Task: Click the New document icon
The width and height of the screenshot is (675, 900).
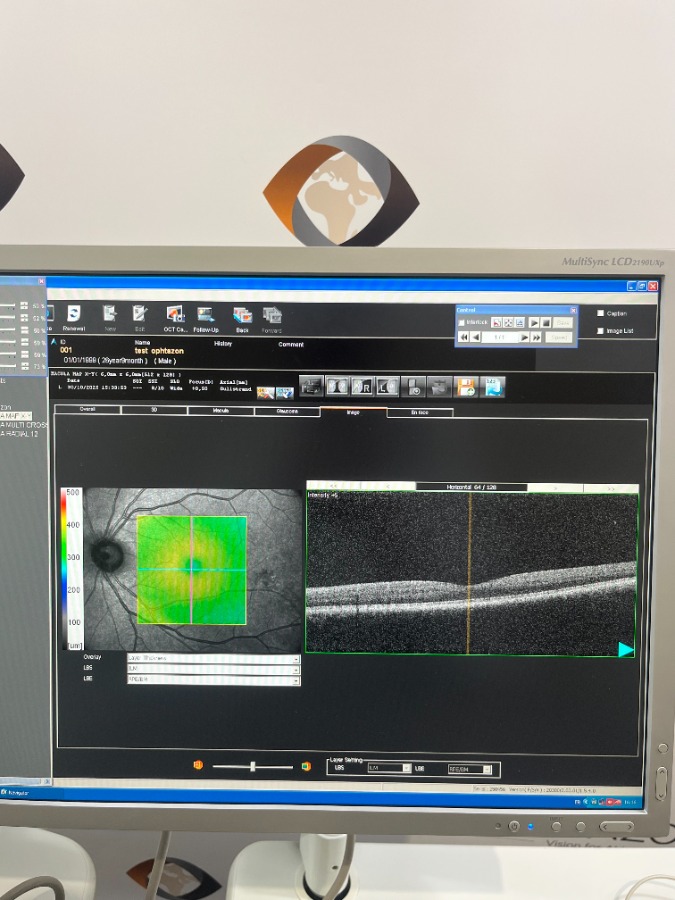Action: (110, 315)
